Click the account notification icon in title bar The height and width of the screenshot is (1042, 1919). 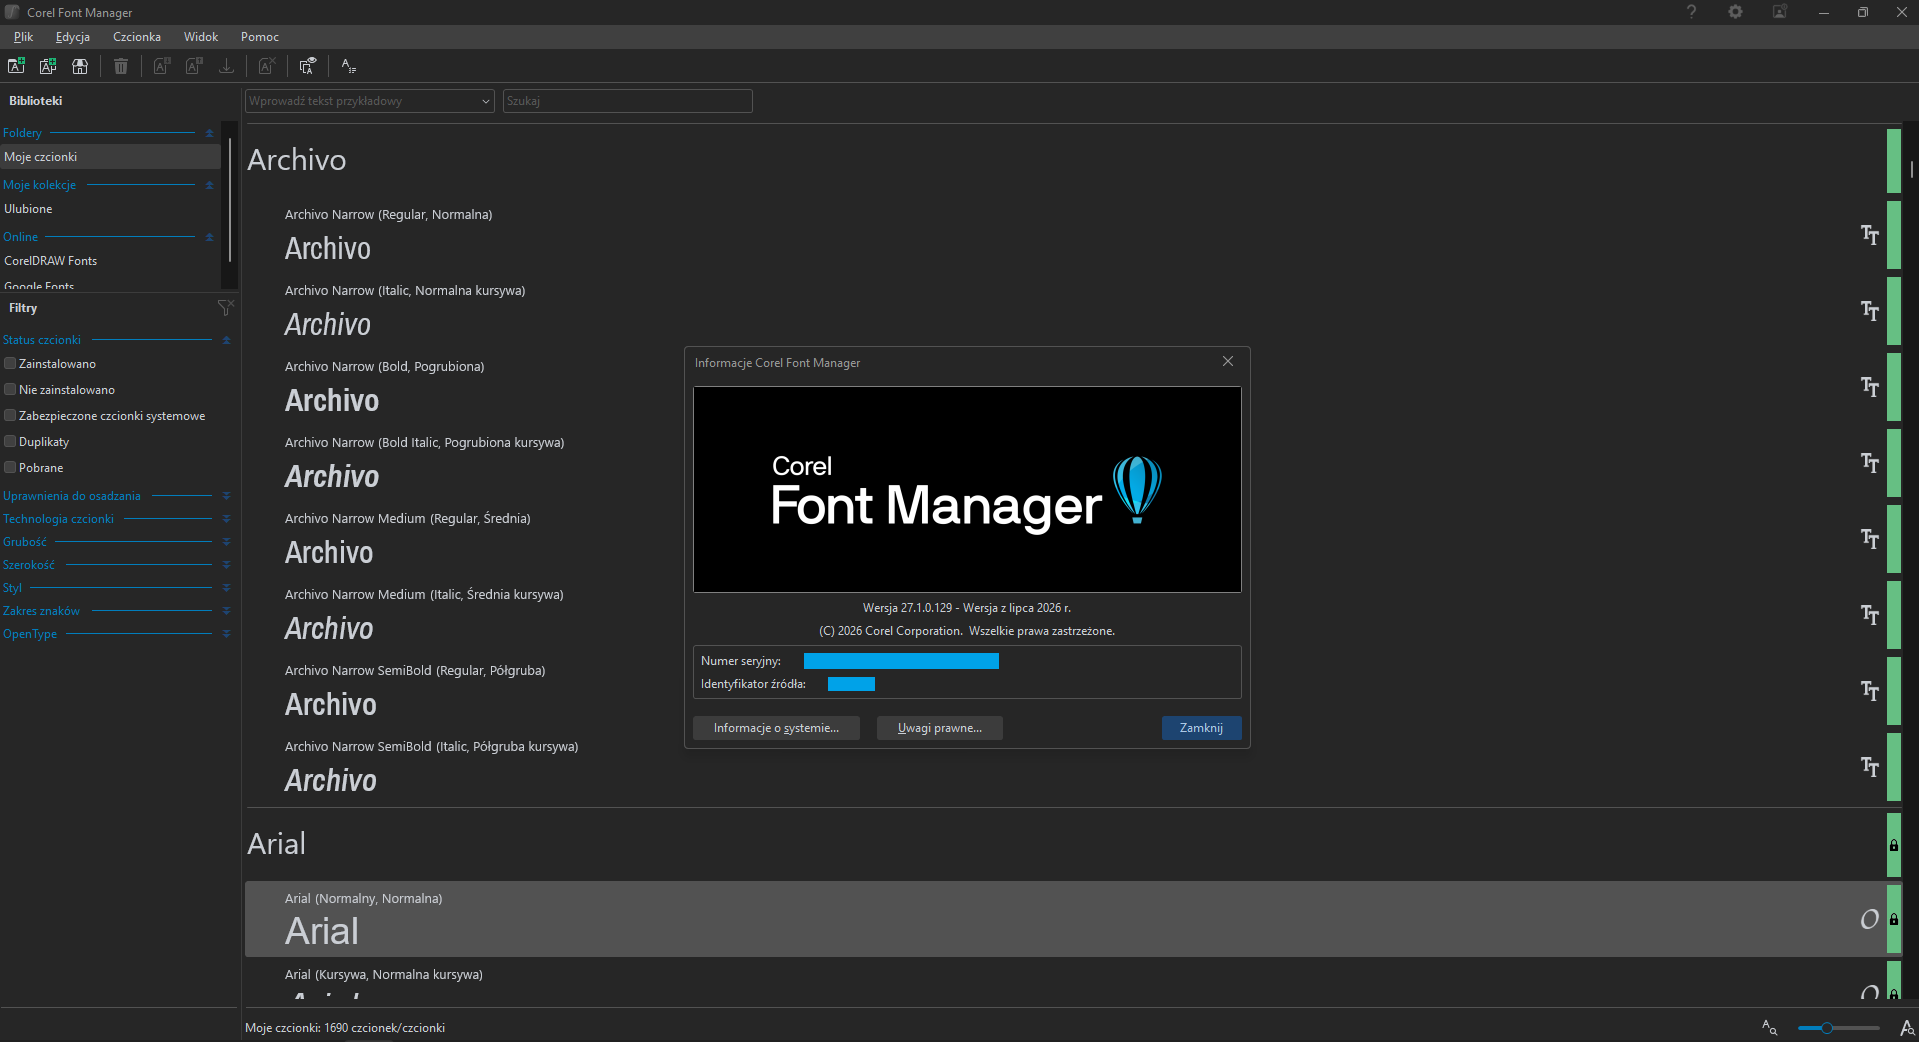pos(1780,12)
